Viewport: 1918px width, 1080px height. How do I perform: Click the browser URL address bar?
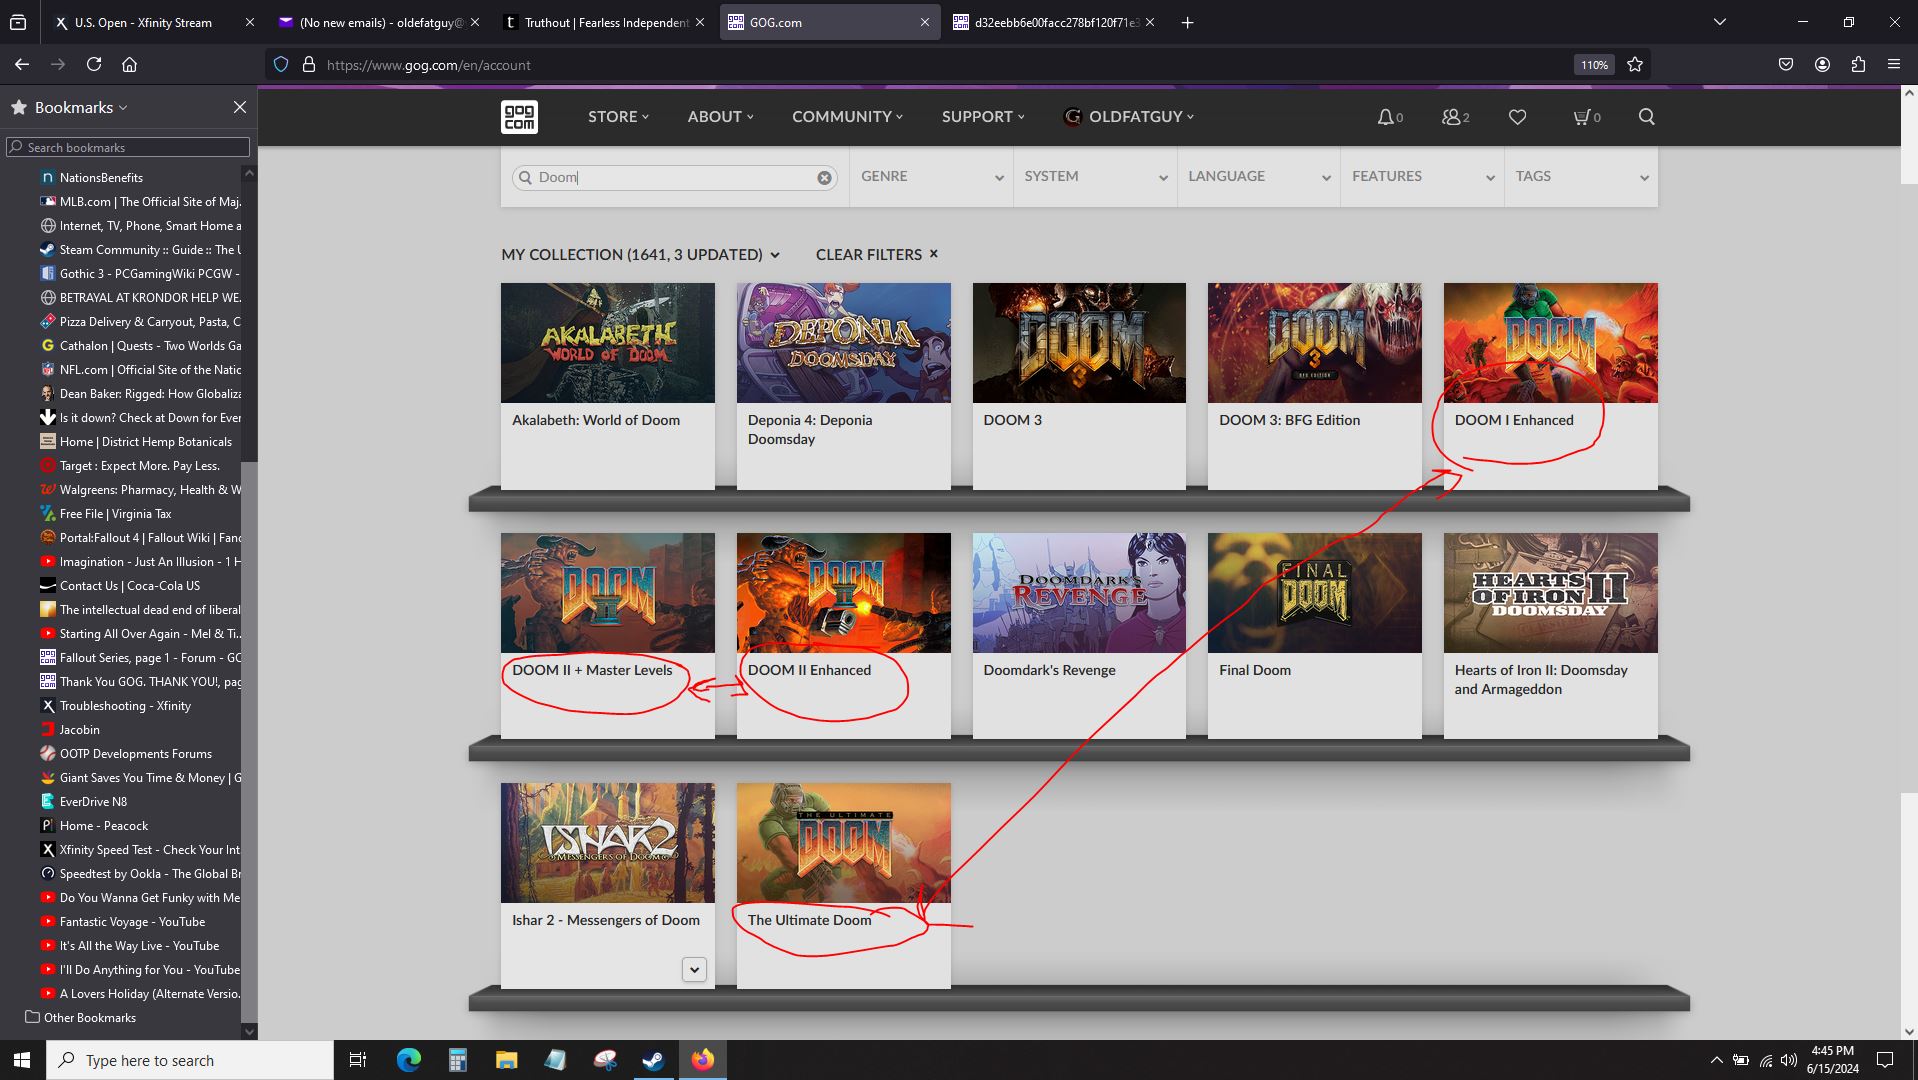click(x=940, y=64)
